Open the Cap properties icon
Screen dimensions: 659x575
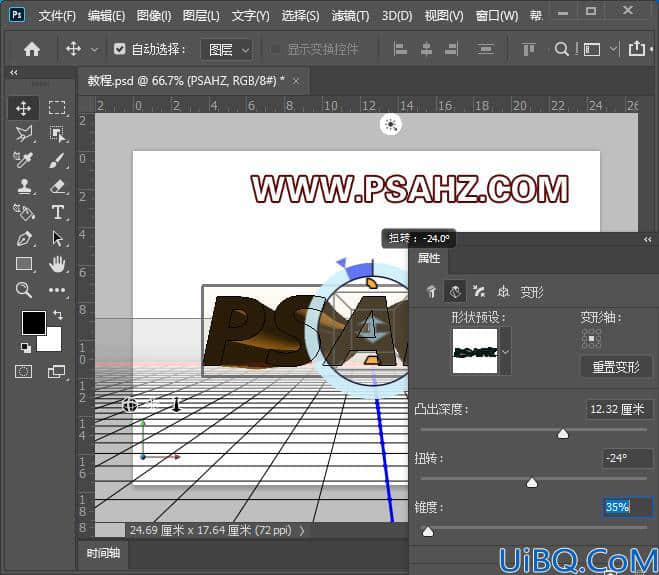478,291
